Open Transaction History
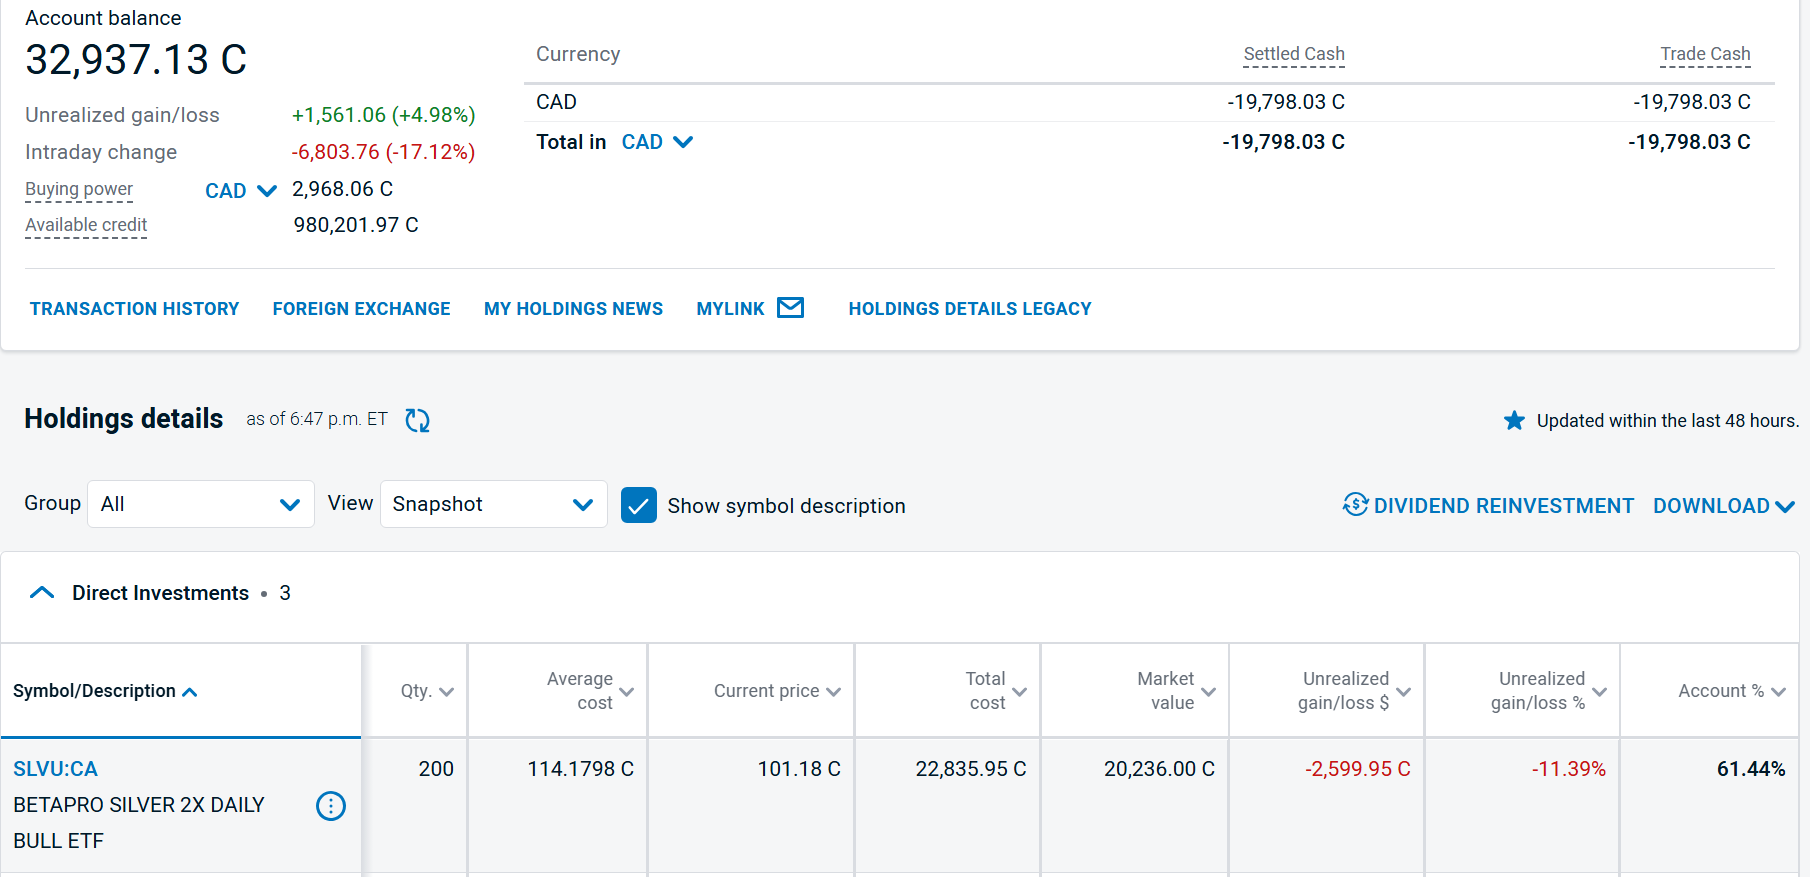Image resolution: width=1810 pixels, height=877 pixels. (135, 309)
